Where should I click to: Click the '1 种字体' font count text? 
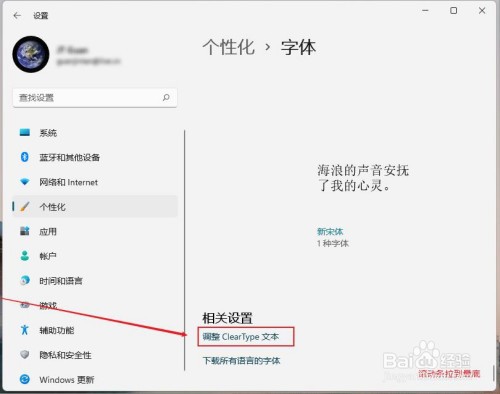333,243
